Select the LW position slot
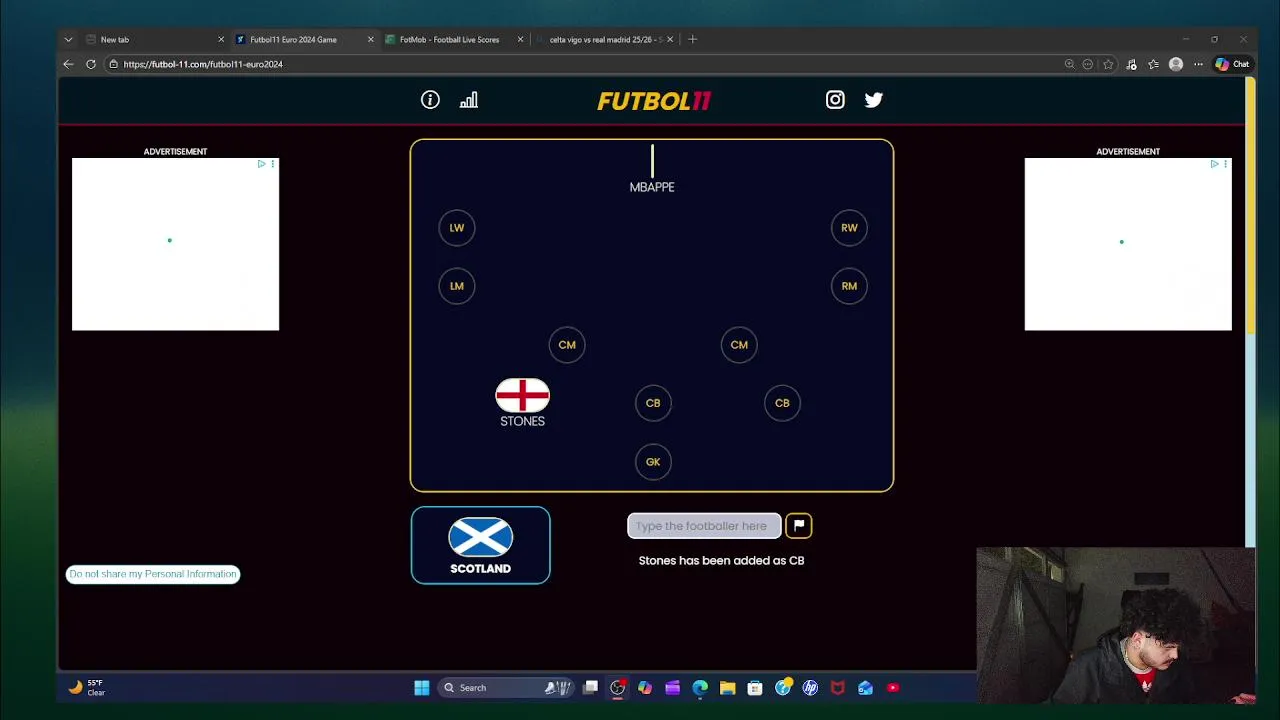Viewport: 1280px width, 720px height. 457,228
